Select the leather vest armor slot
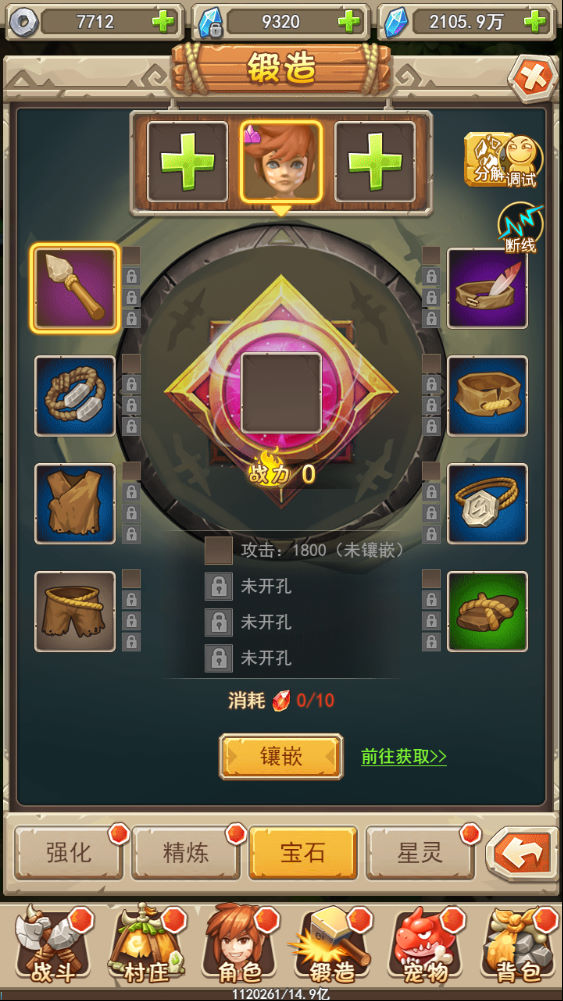Image resolution: width=563 pixels, height=1001 pixels. 75,504
